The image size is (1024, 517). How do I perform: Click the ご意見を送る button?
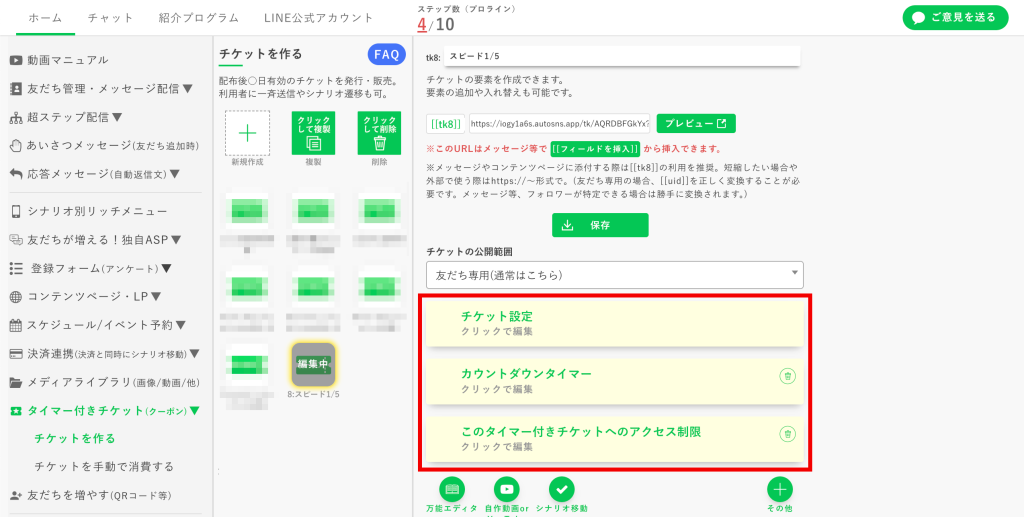(x=955, y=18)
